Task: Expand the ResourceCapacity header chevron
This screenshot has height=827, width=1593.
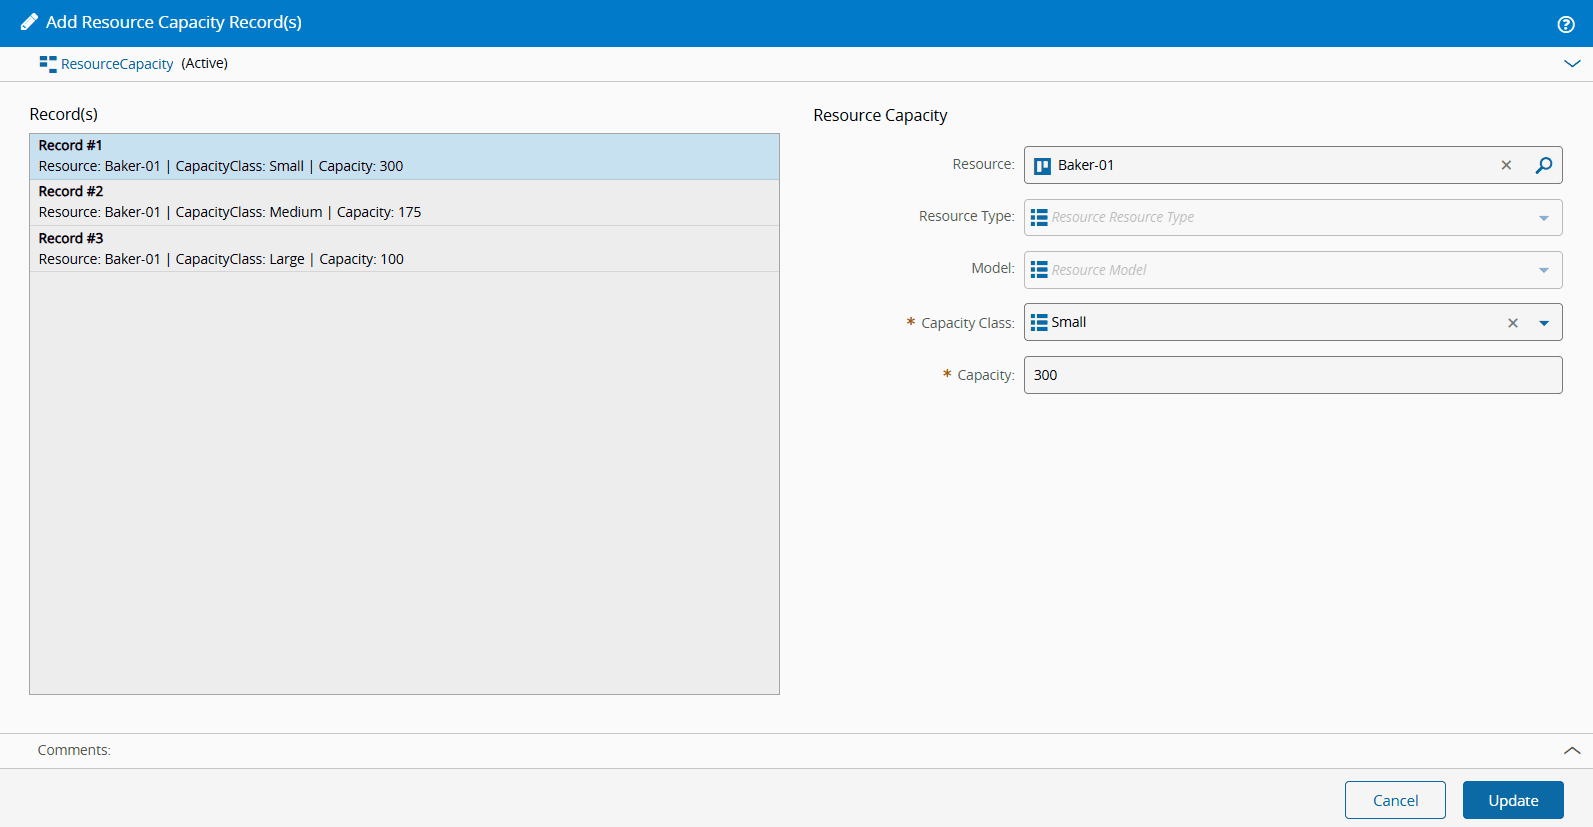Action: pos(1572,64)
